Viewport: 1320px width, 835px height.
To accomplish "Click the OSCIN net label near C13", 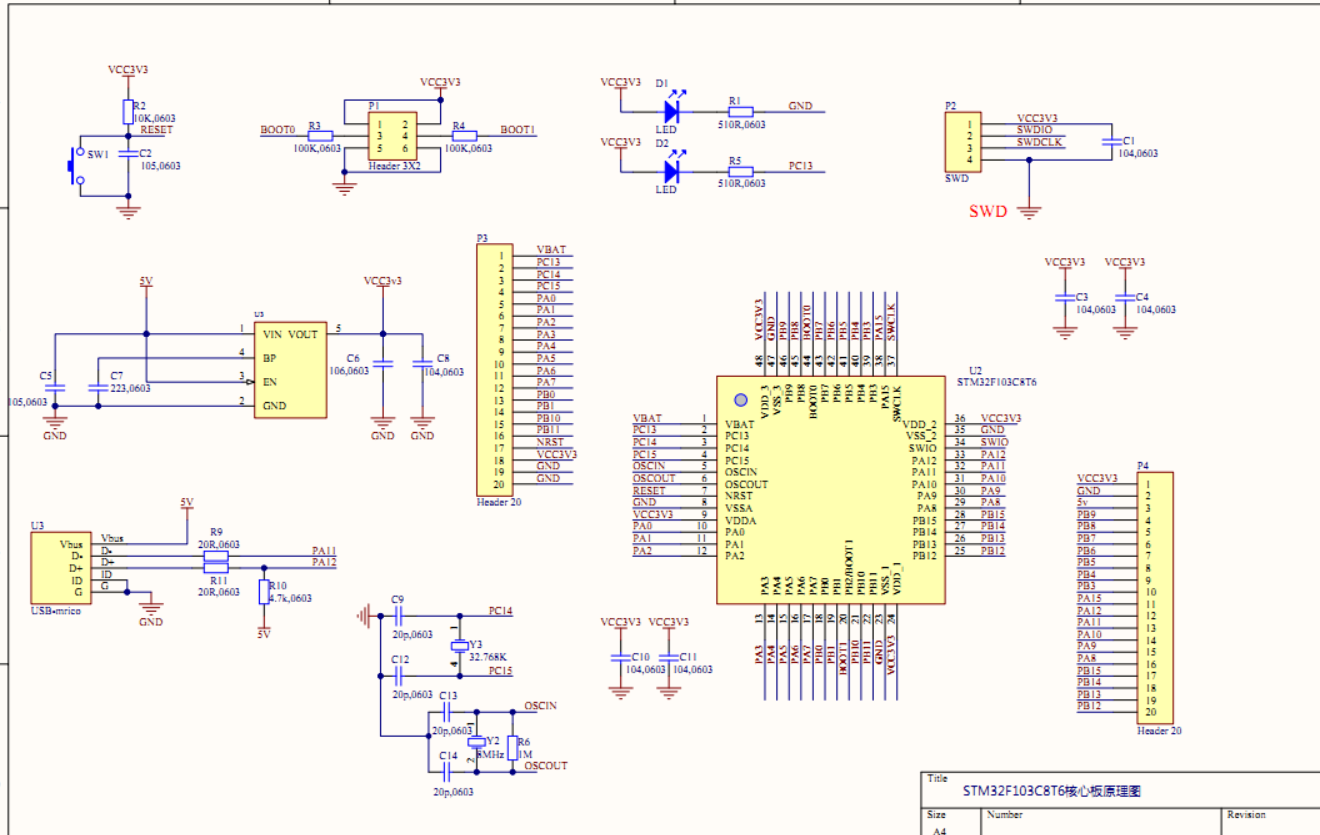I will (540, 706).
